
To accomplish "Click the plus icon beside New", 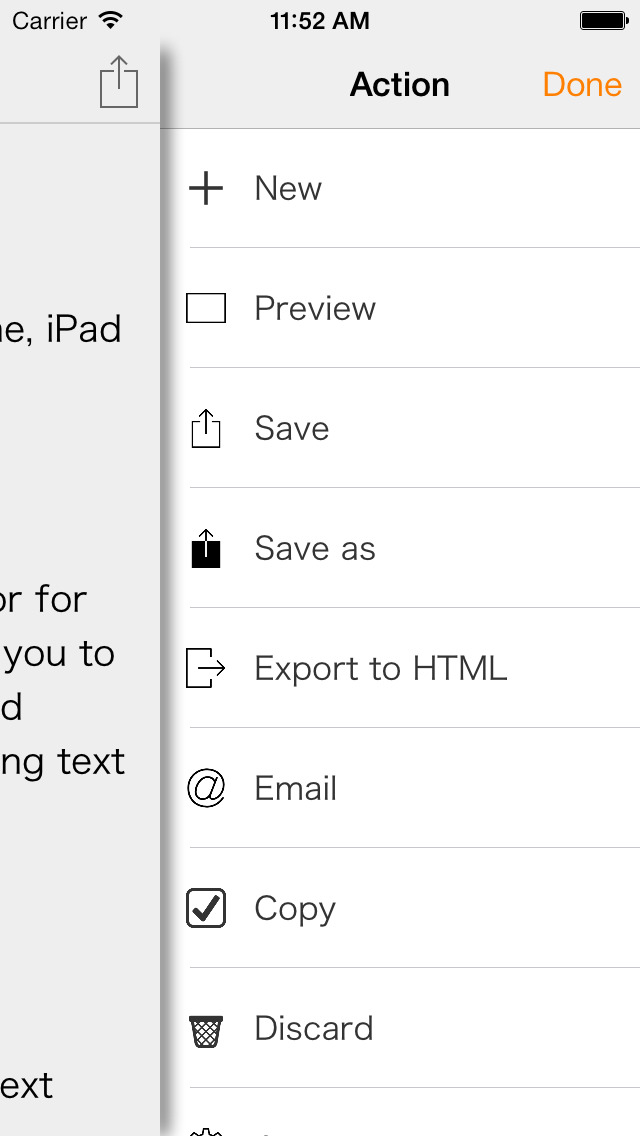I will (206, 188).
